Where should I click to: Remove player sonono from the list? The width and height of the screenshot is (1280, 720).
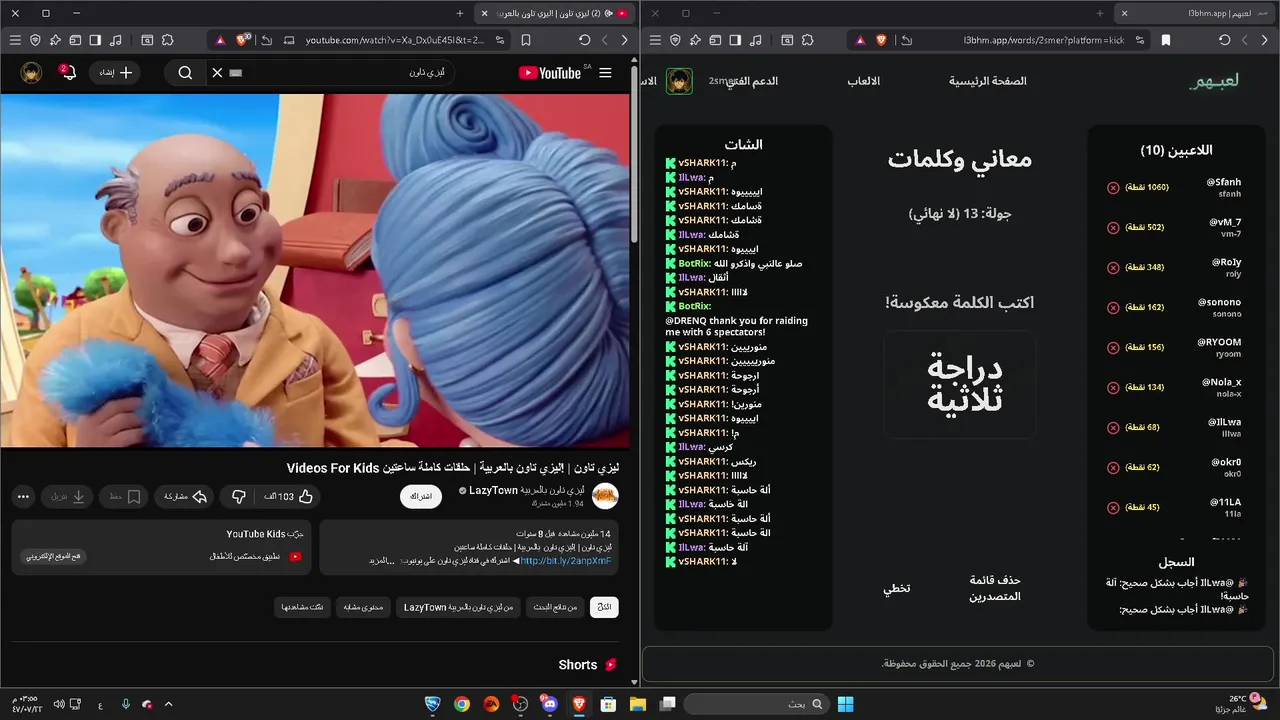1113,308
